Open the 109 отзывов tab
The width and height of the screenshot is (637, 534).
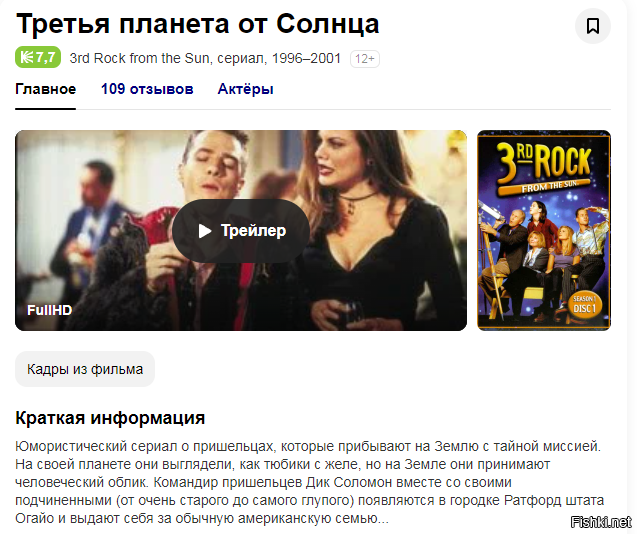(147, 89)
